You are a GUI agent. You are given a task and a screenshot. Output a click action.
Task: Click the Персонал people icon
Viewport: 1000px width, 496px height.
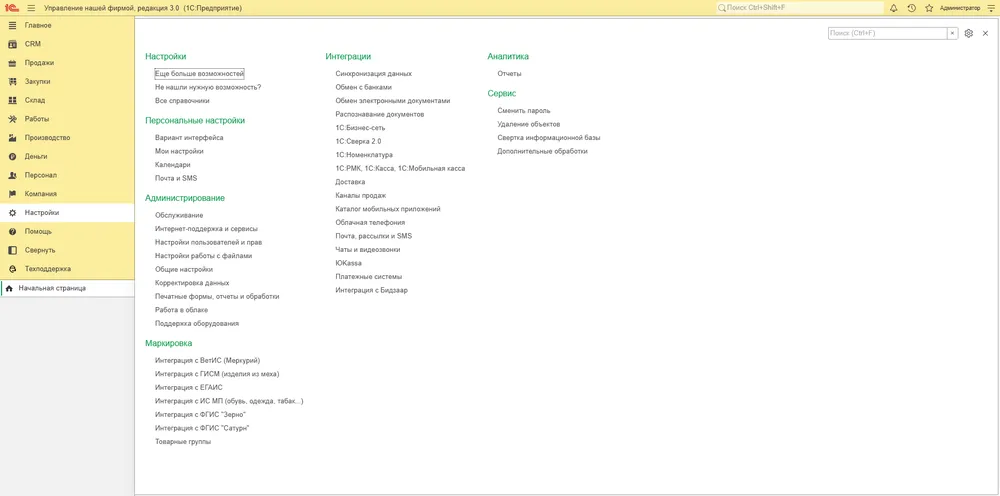pyautogui.click(x=12, y=175)
